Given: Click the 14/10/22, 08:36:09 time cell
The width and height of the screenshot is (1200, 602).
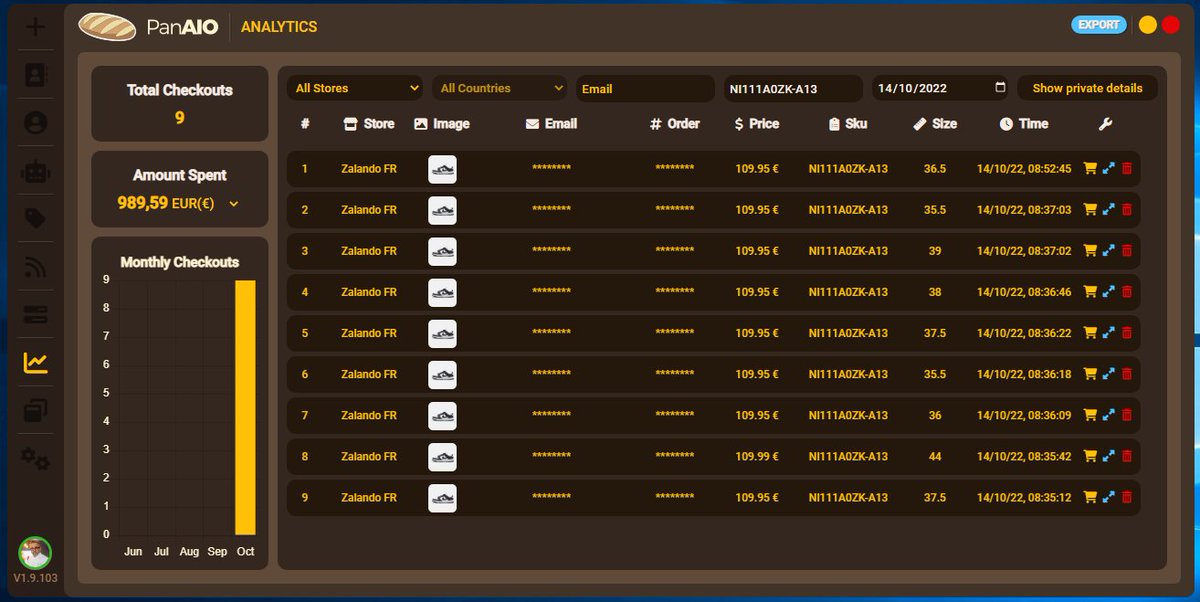Looking at the screenshot, I should (x=1024, y=415).
